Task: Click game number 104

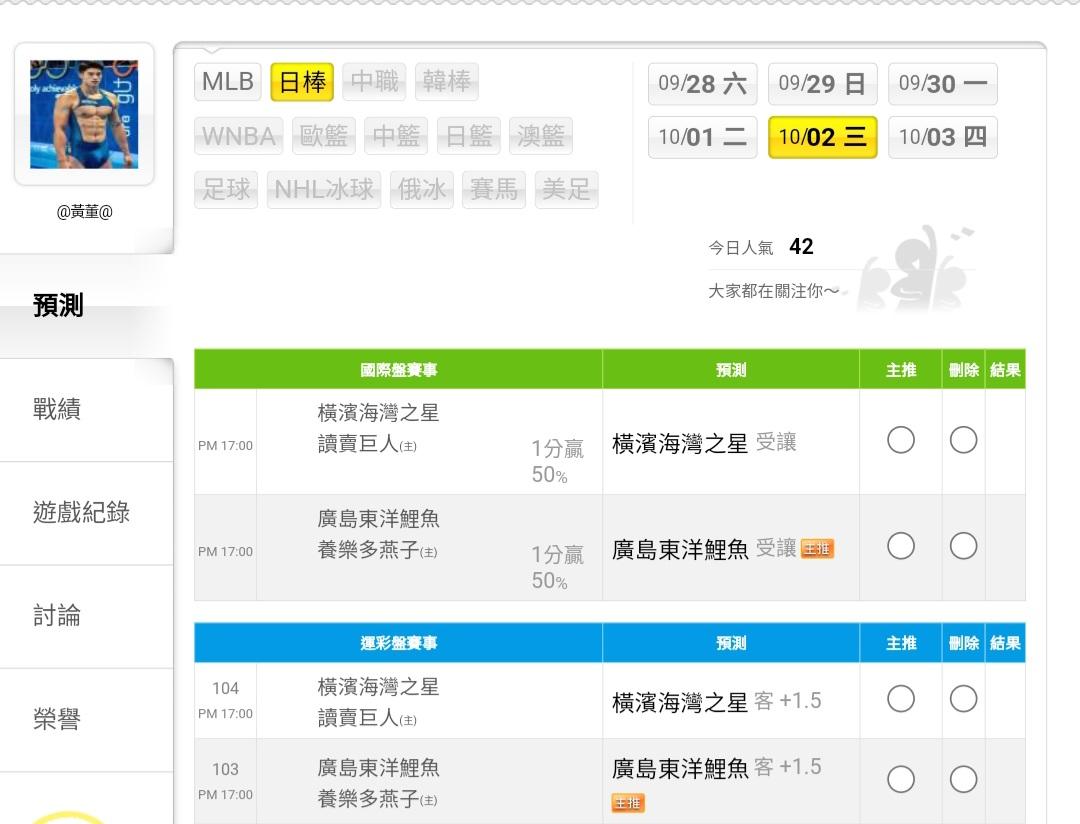Action: coord(225,688)
